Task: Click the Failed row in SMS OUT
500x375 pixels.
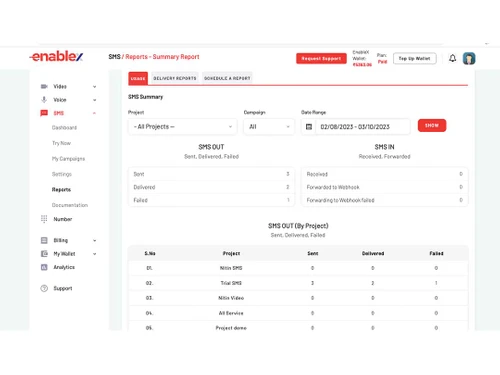Action: point(211,200)
